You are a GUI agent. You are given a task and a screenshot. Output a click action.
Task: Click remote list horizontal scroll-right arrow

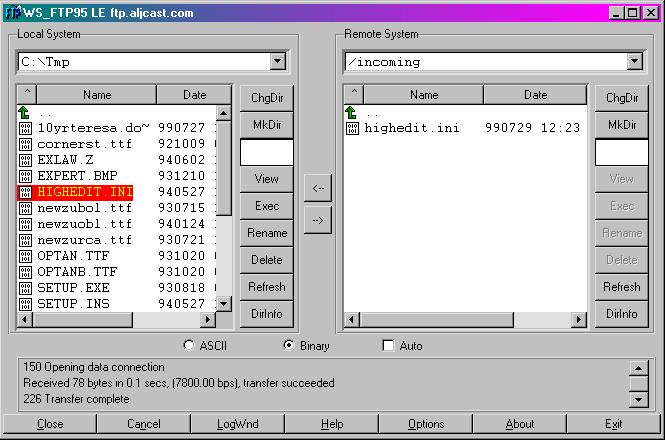(x=579, y=319)
